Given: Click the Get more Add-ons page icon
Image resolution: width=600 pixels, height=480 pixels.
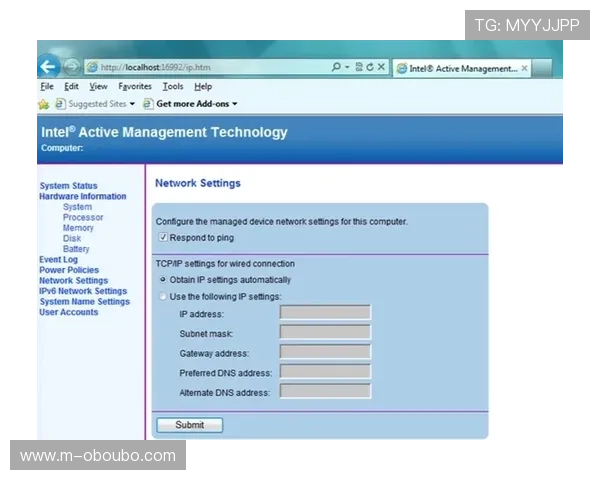Looking at the screenshot, I should point(148,104).
